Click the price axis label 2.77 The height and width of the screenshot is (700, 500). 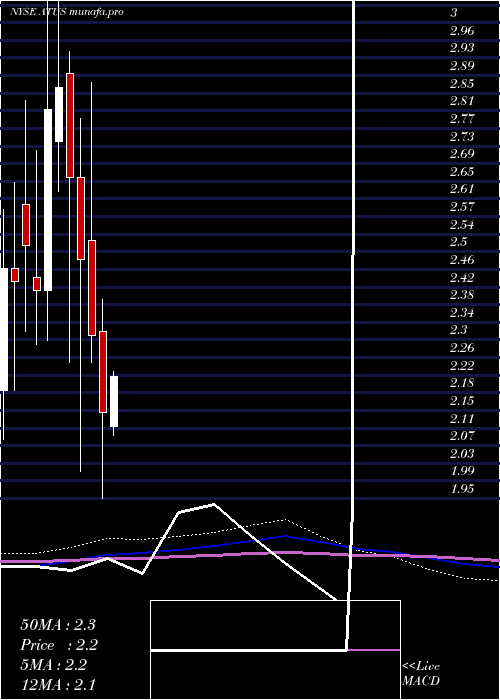462,119
